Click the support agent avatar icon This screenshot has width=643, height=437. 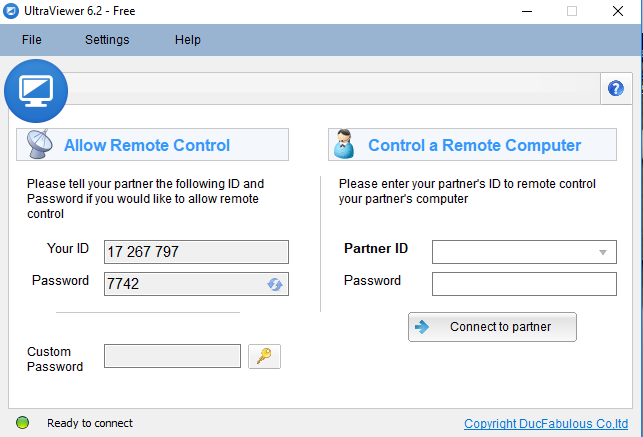(344, 144)
